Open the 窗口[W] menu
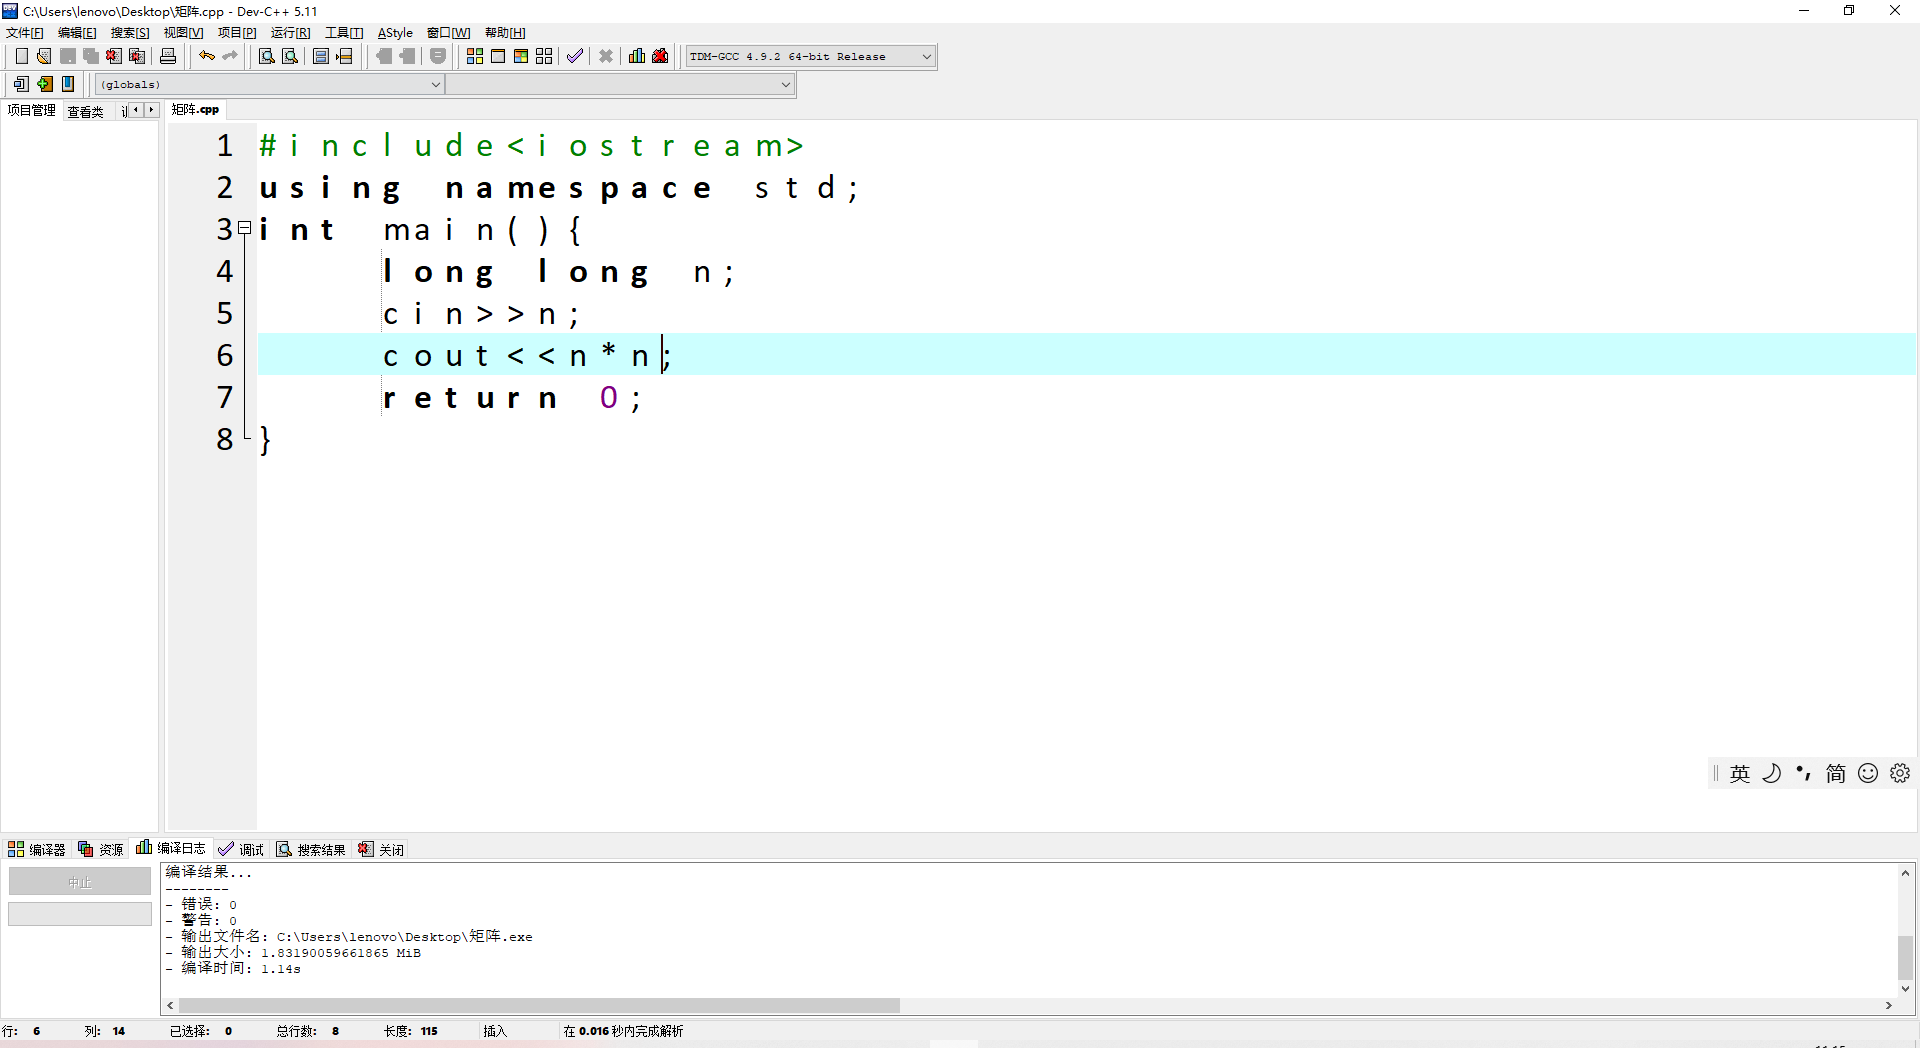Image resolution: width=1920 pixels, height=1048 pixels. coord(448,33)
